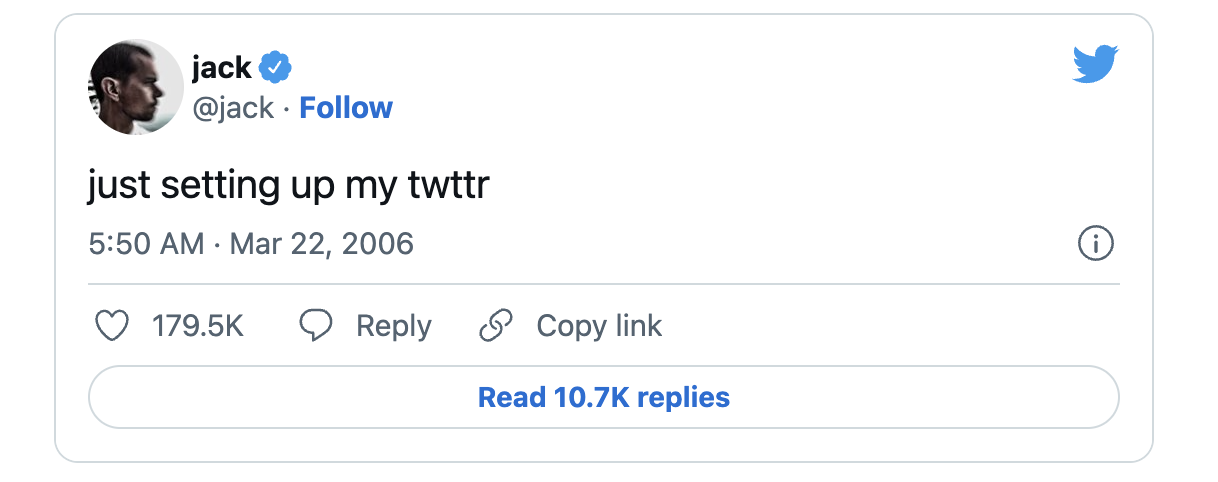Choose the Copy link label
Image resolution: width=1218 pixels, height=482 pixels.
click(599, 327)
